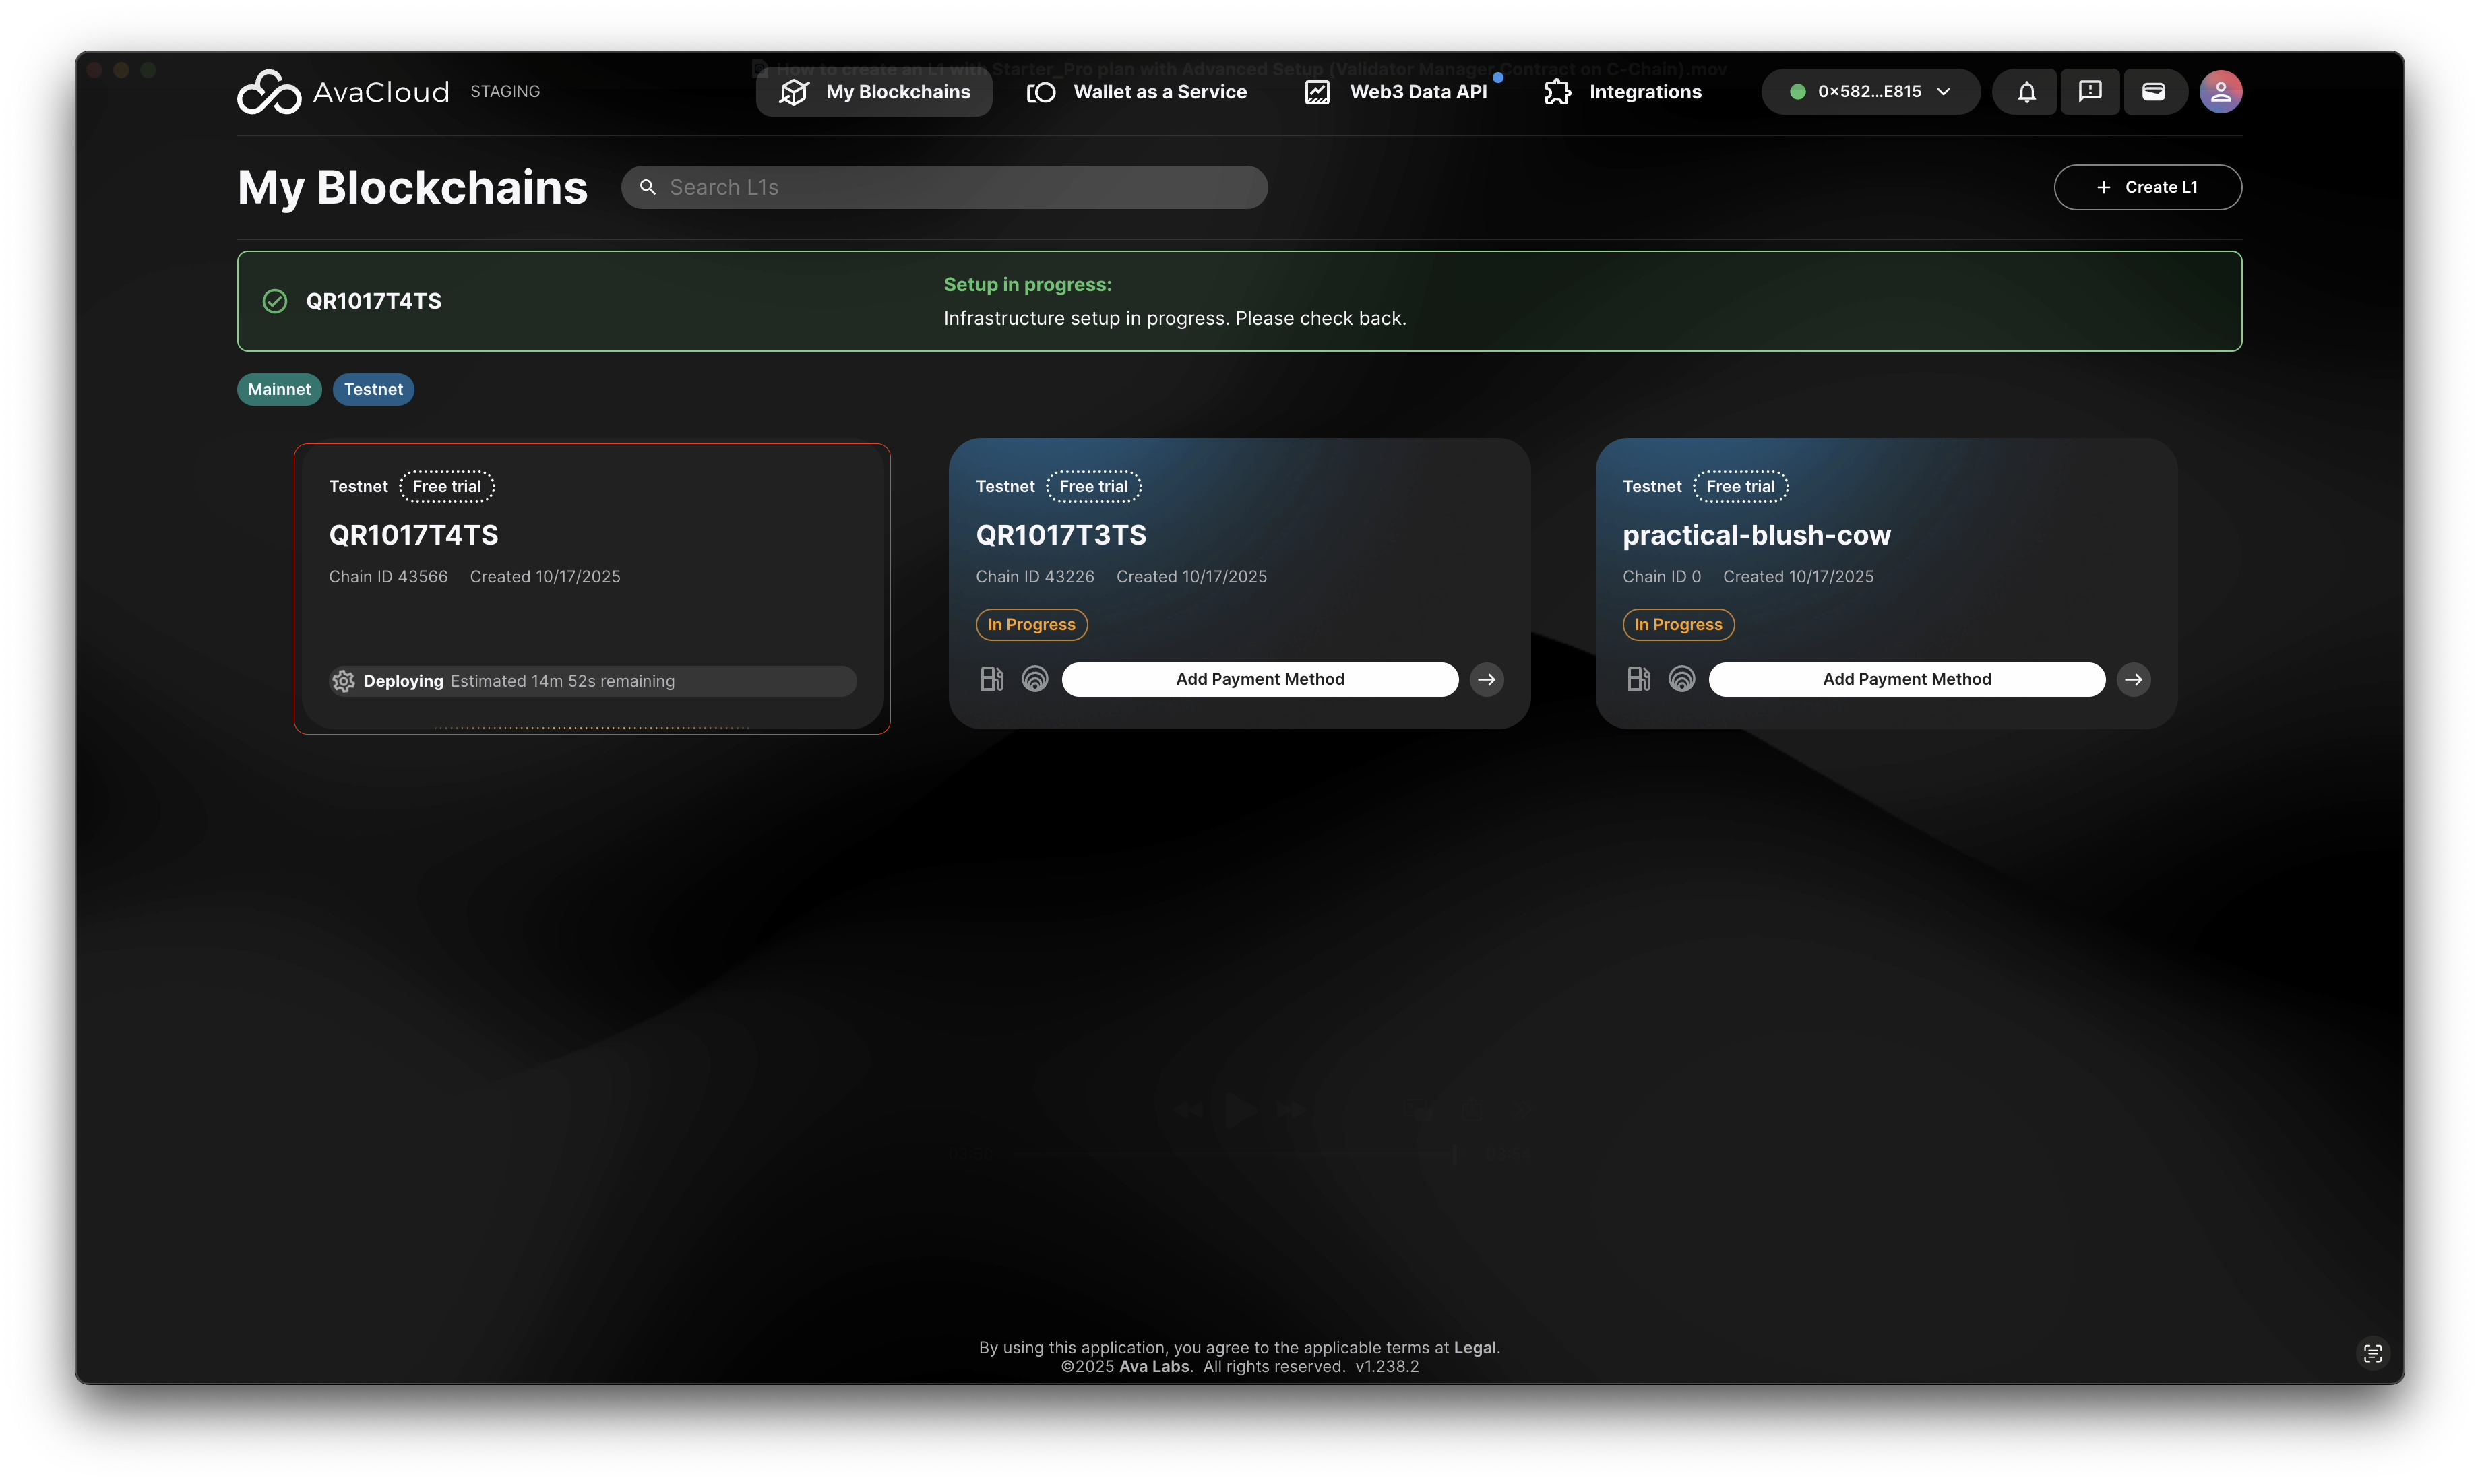This screenshot has width=2480, height=1484.
Task: Click the scan icon at the bottom right
Action: point(2372,1353)
